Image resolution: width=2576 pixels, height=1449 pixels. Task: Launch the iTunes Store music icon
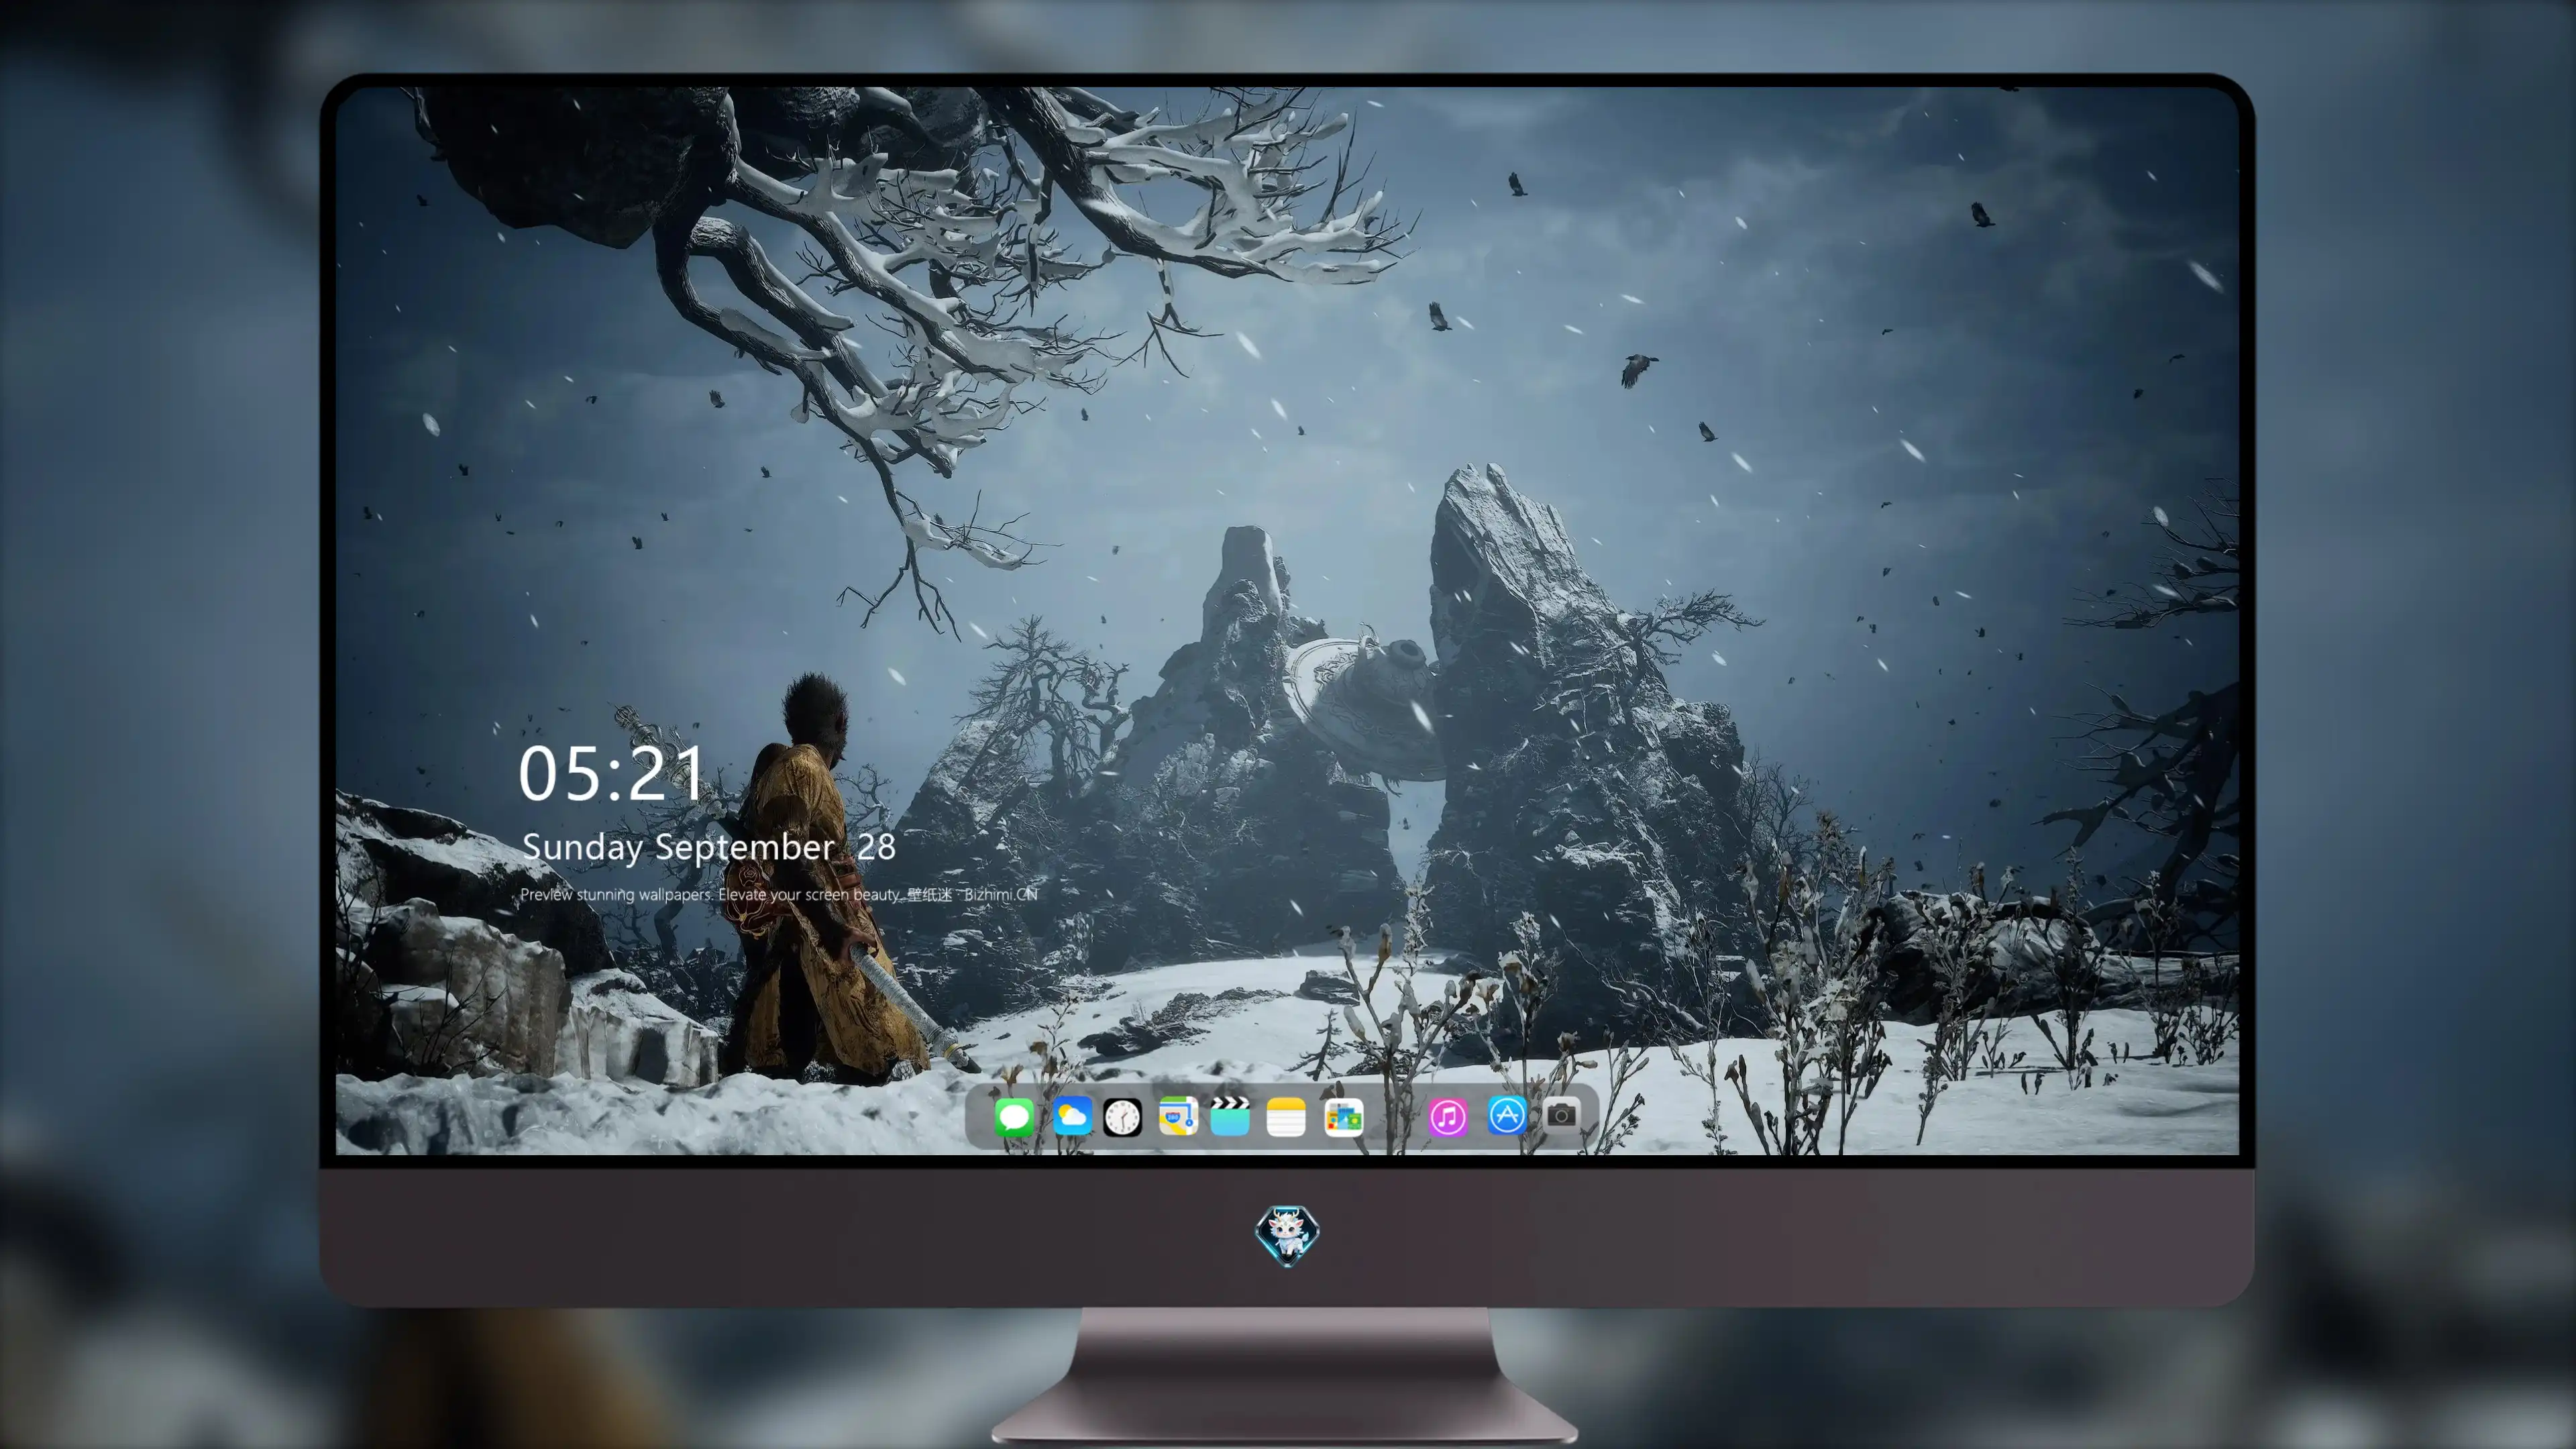point(1448,1117)
